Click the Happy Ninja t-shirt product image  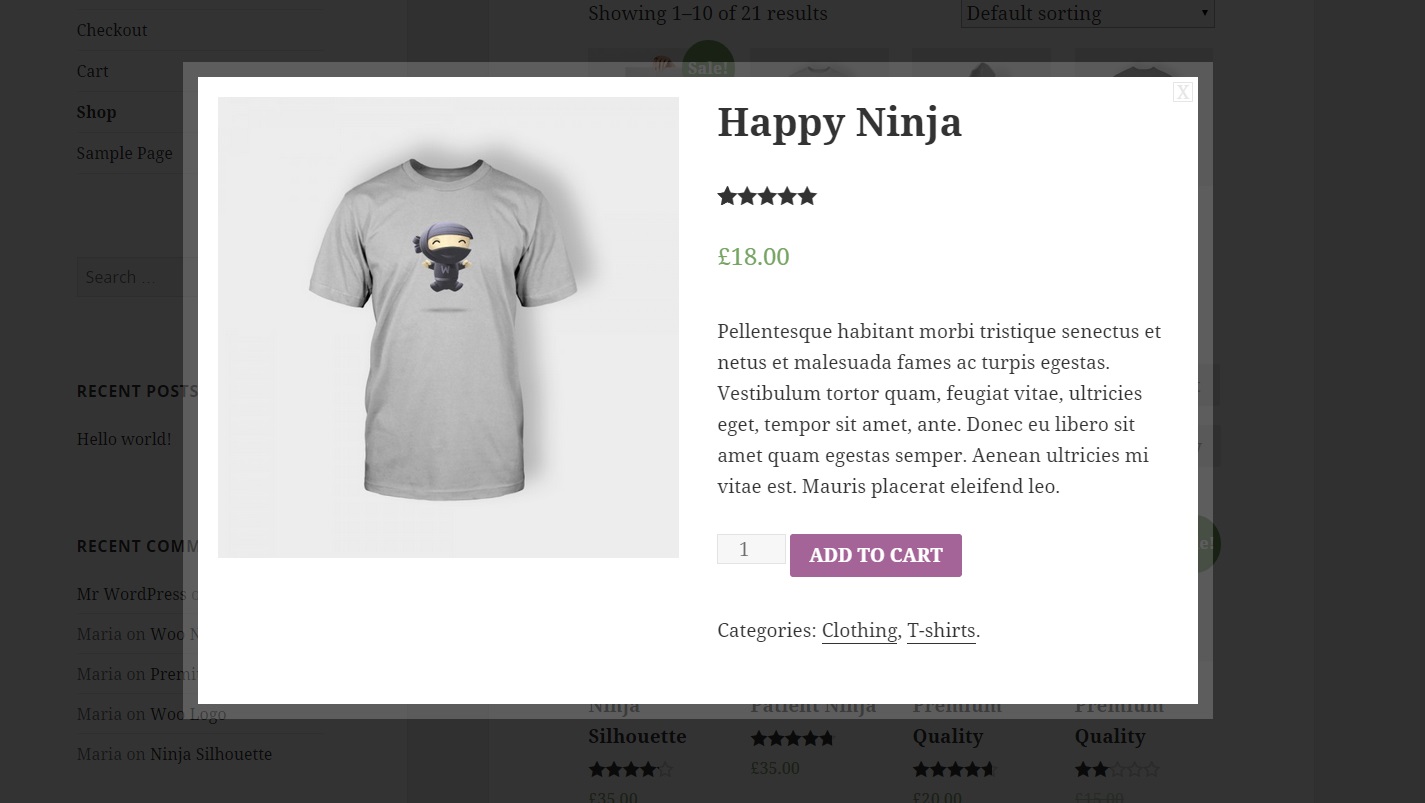pyautogui.click(x=448, y=327)
